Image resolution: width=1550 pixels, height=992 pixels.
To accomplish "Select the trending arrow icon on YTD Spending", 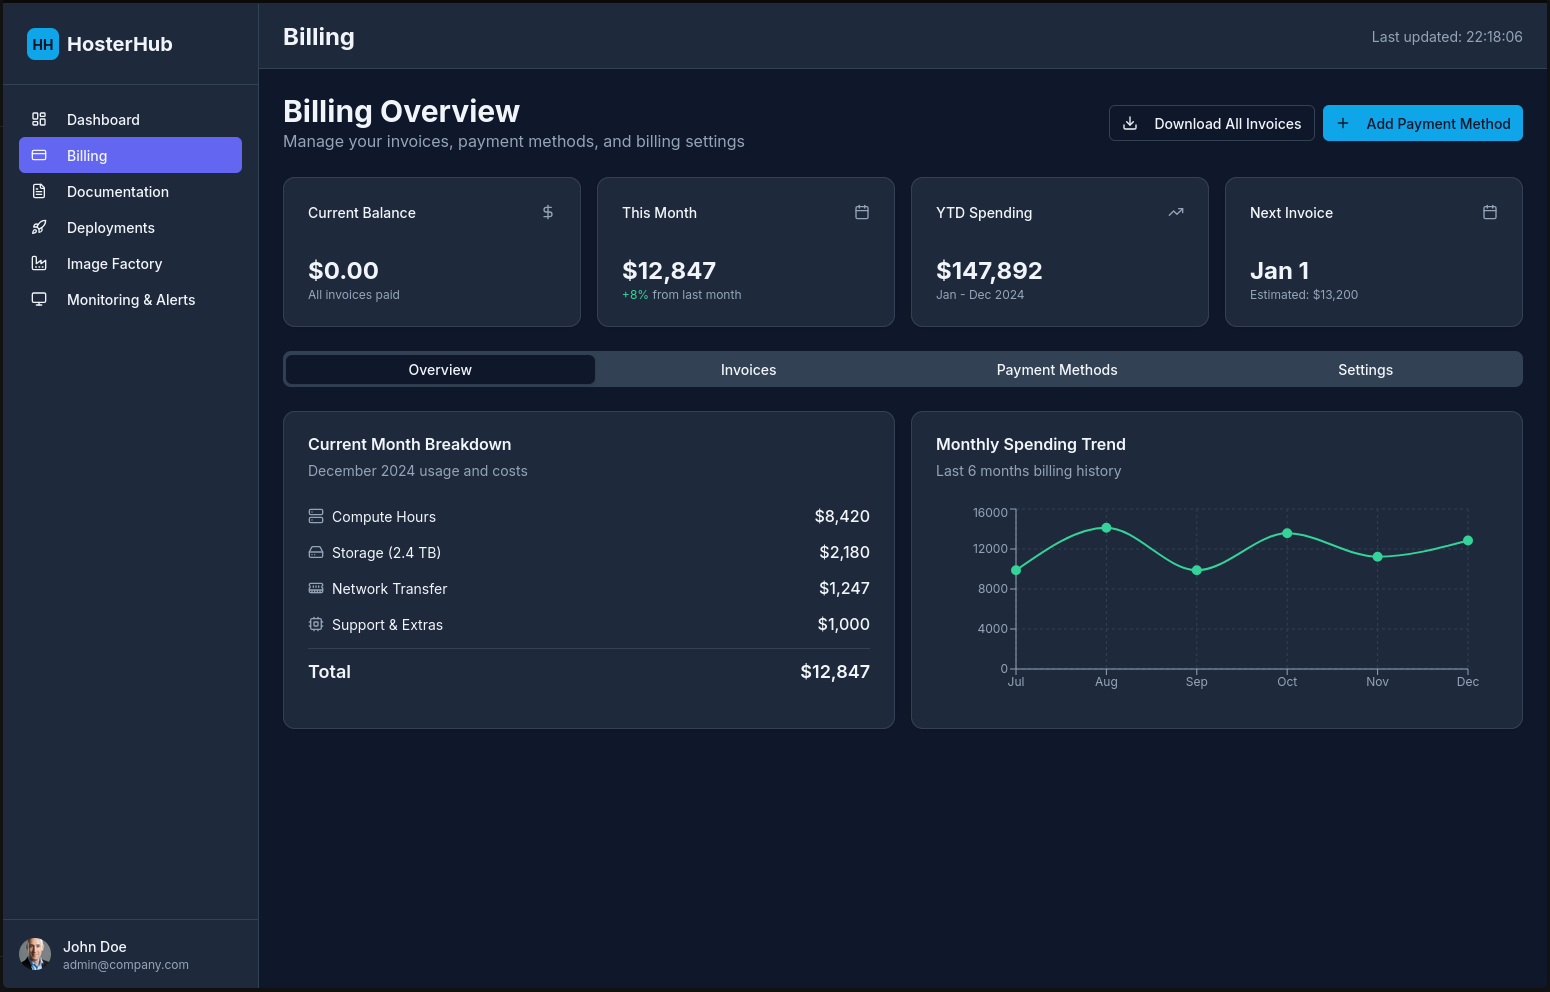I will [1175, 212].
